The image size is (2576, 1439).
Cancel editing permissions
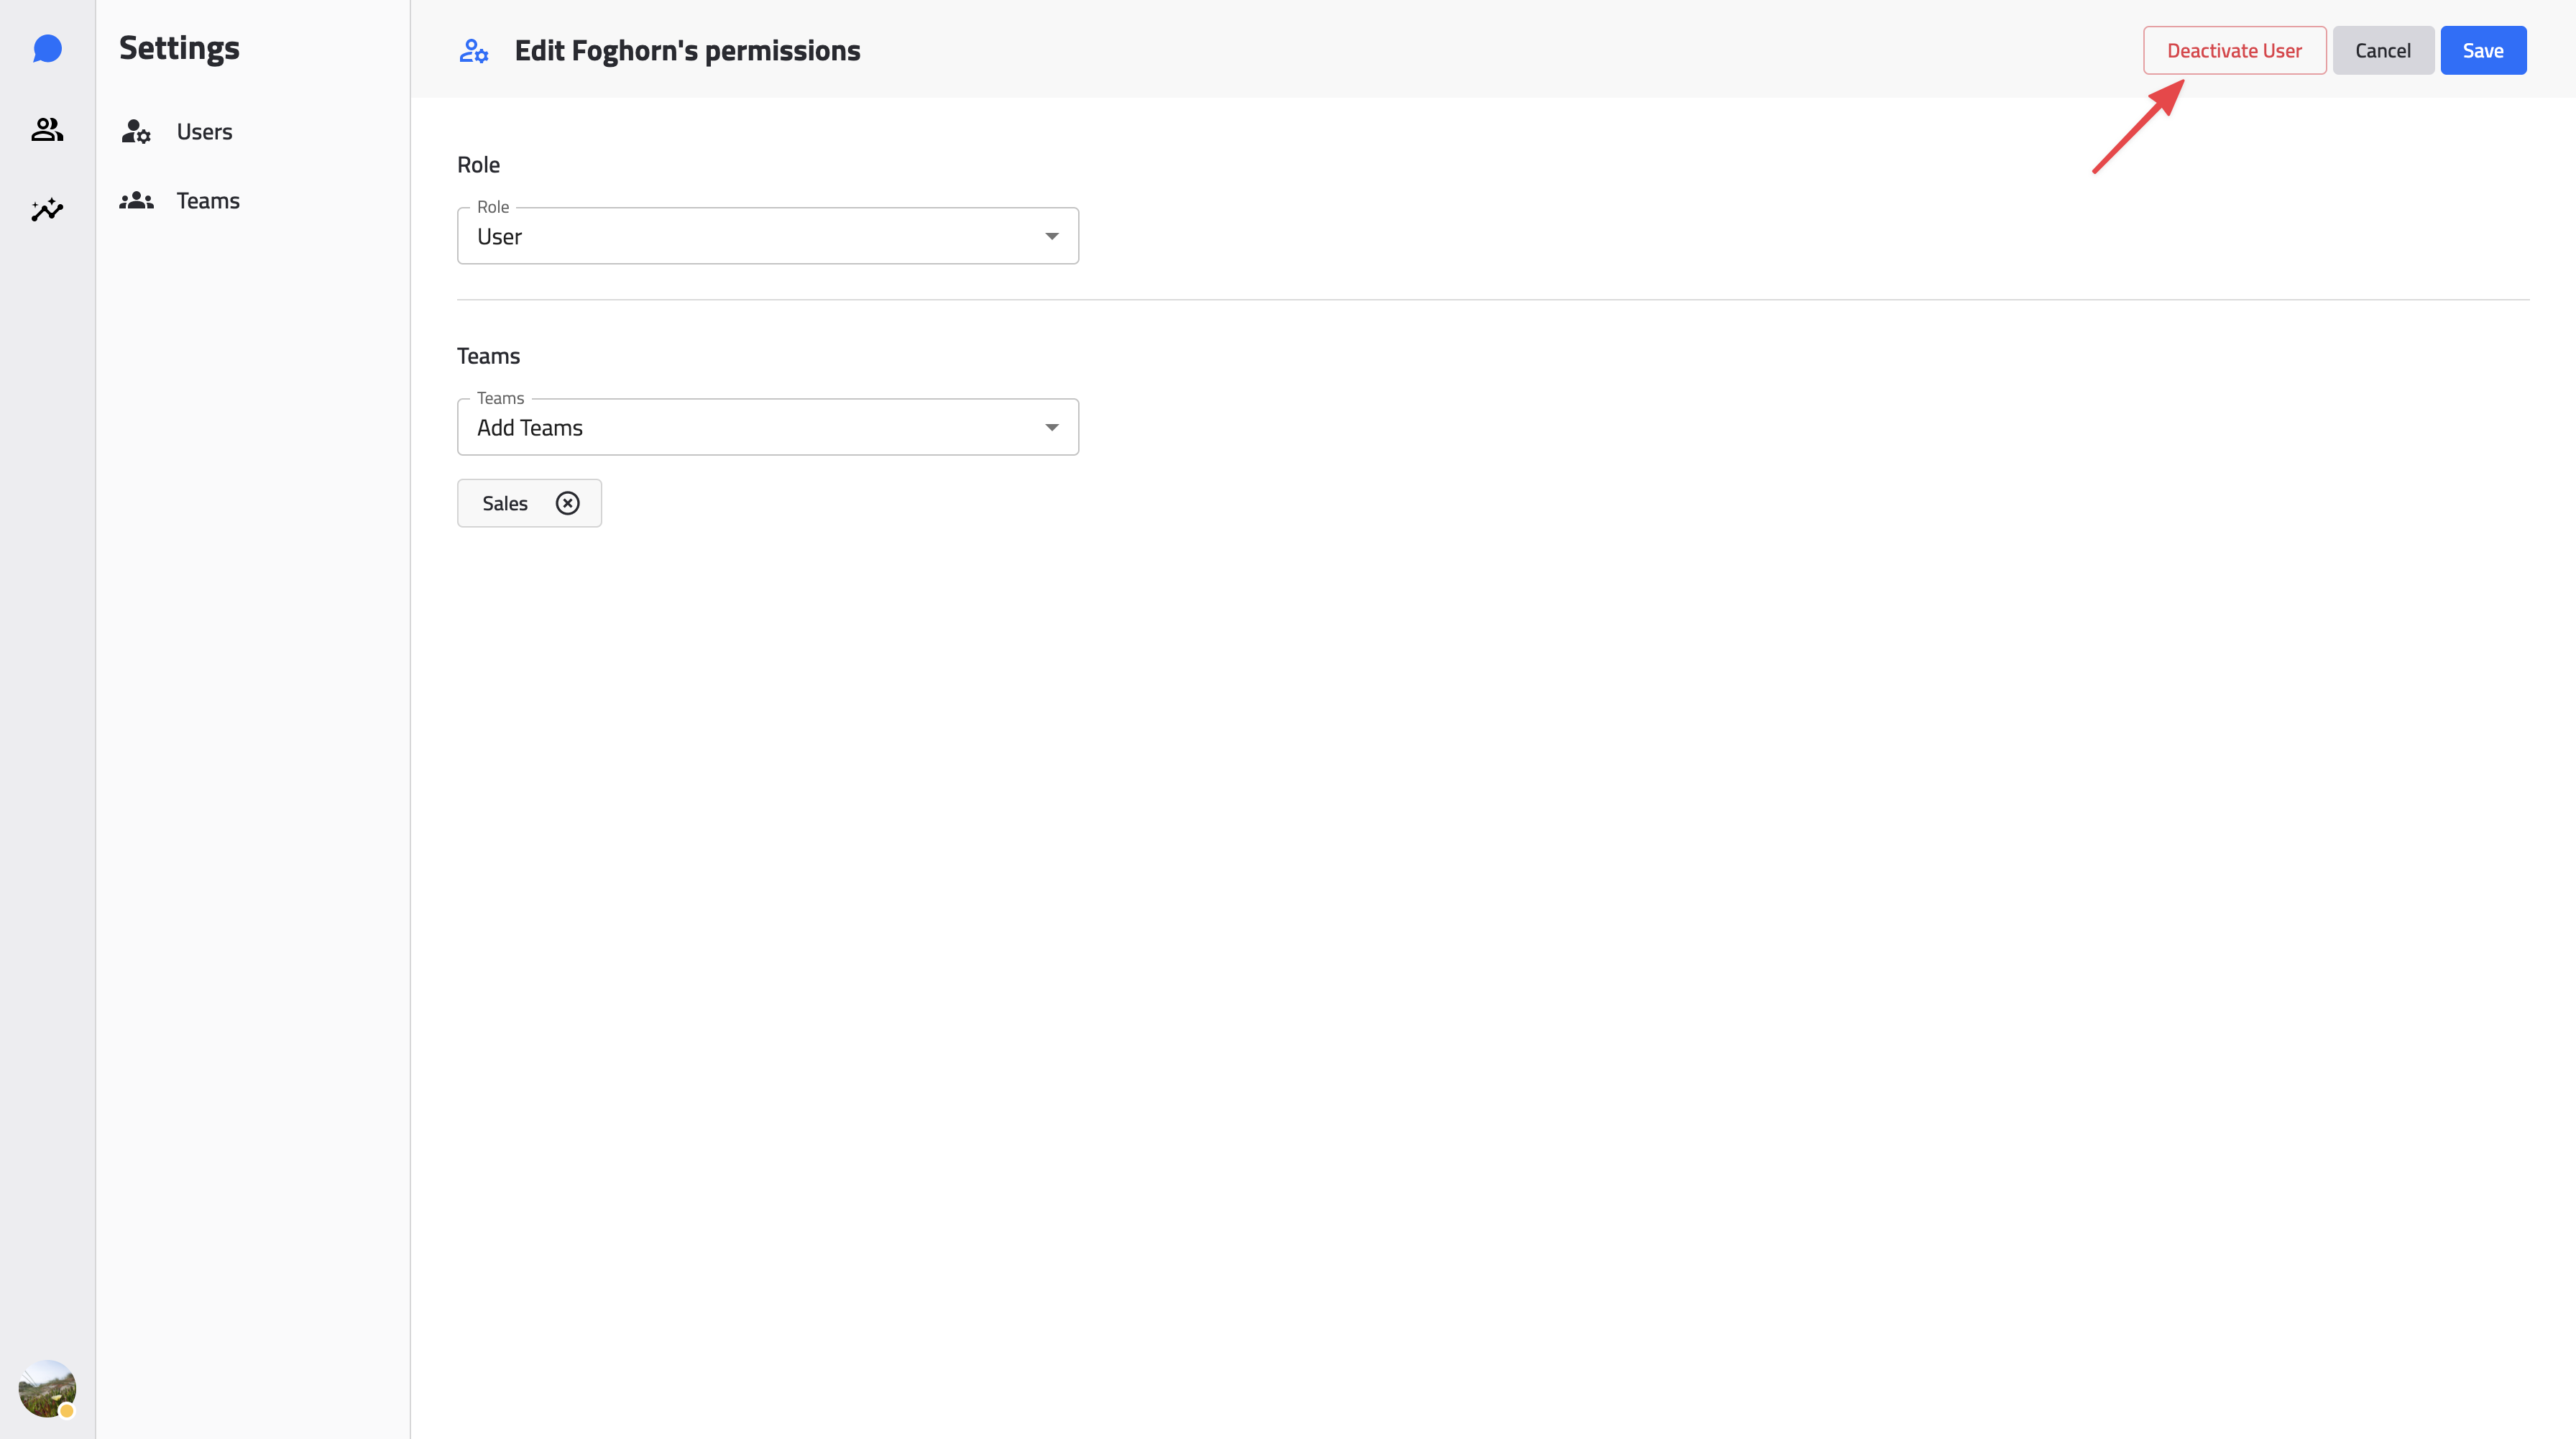click(x=2382, y=50)
